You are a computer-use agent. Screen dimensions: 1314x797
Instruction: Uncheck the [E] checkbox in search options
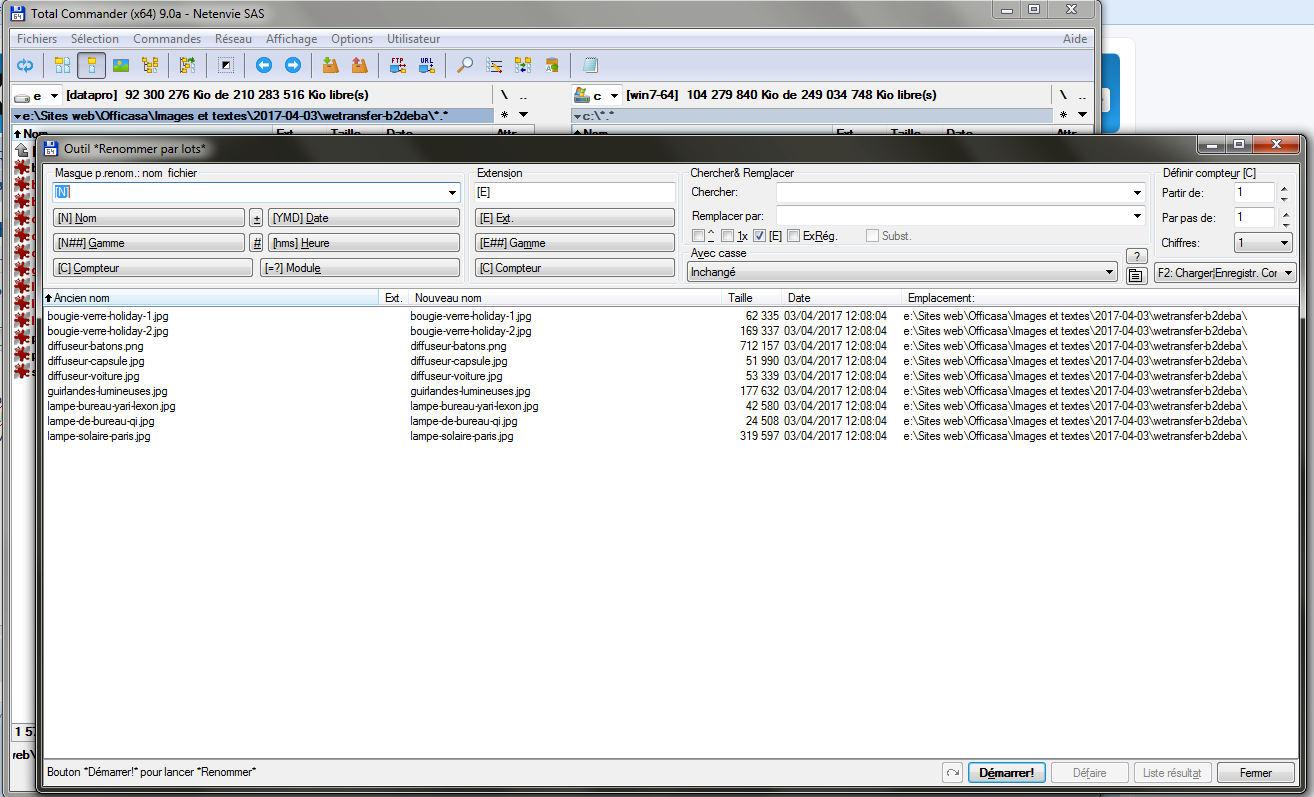coord(759,236)
